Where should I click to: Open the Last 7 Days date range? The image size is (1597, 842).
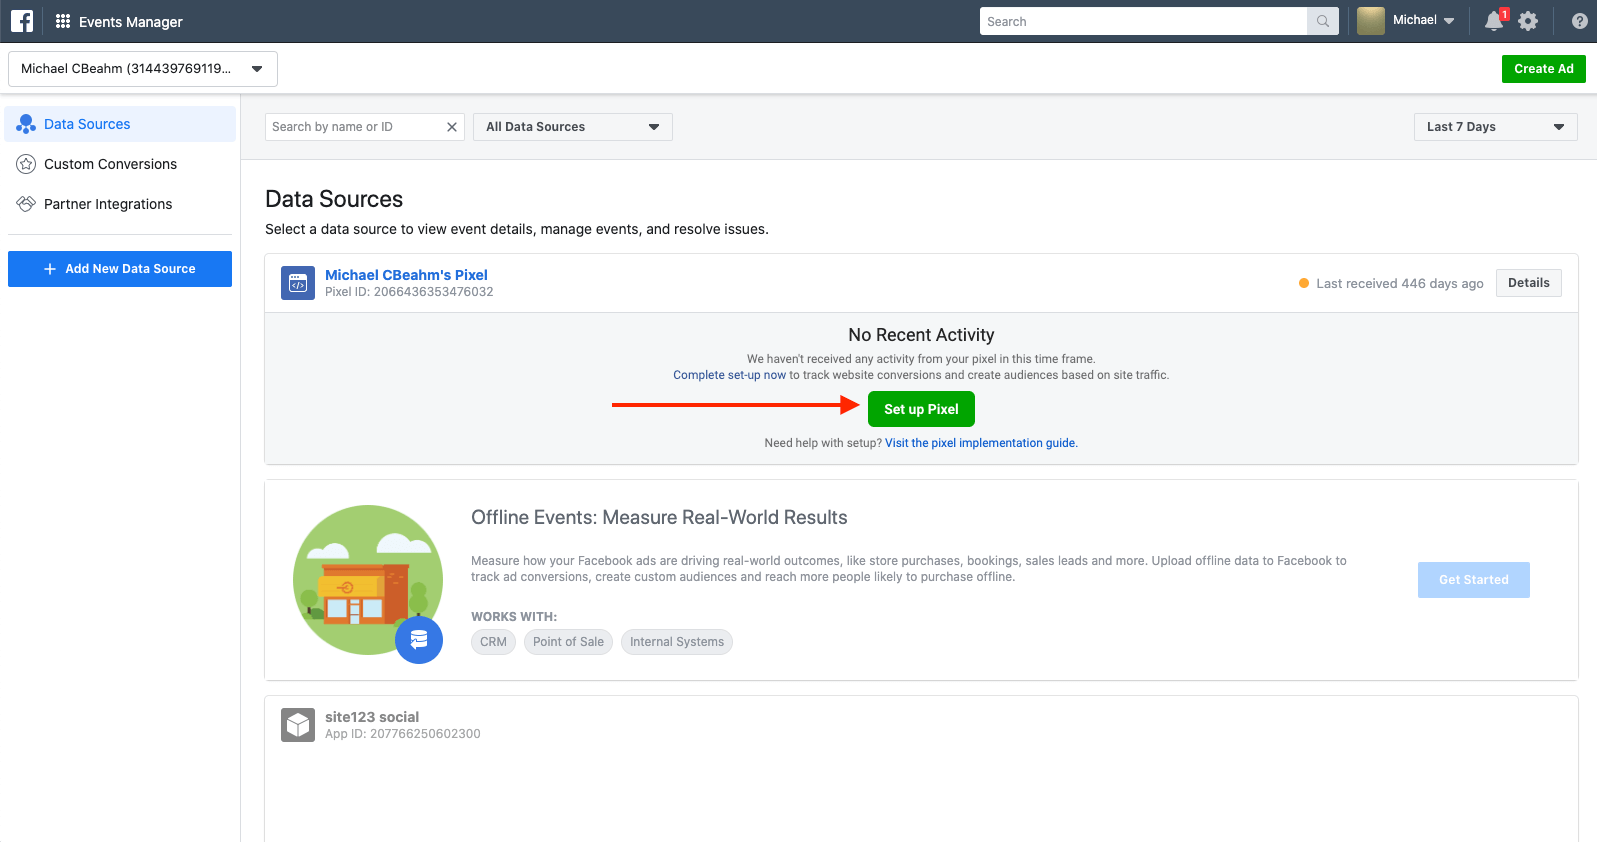tap(1496, 127)
